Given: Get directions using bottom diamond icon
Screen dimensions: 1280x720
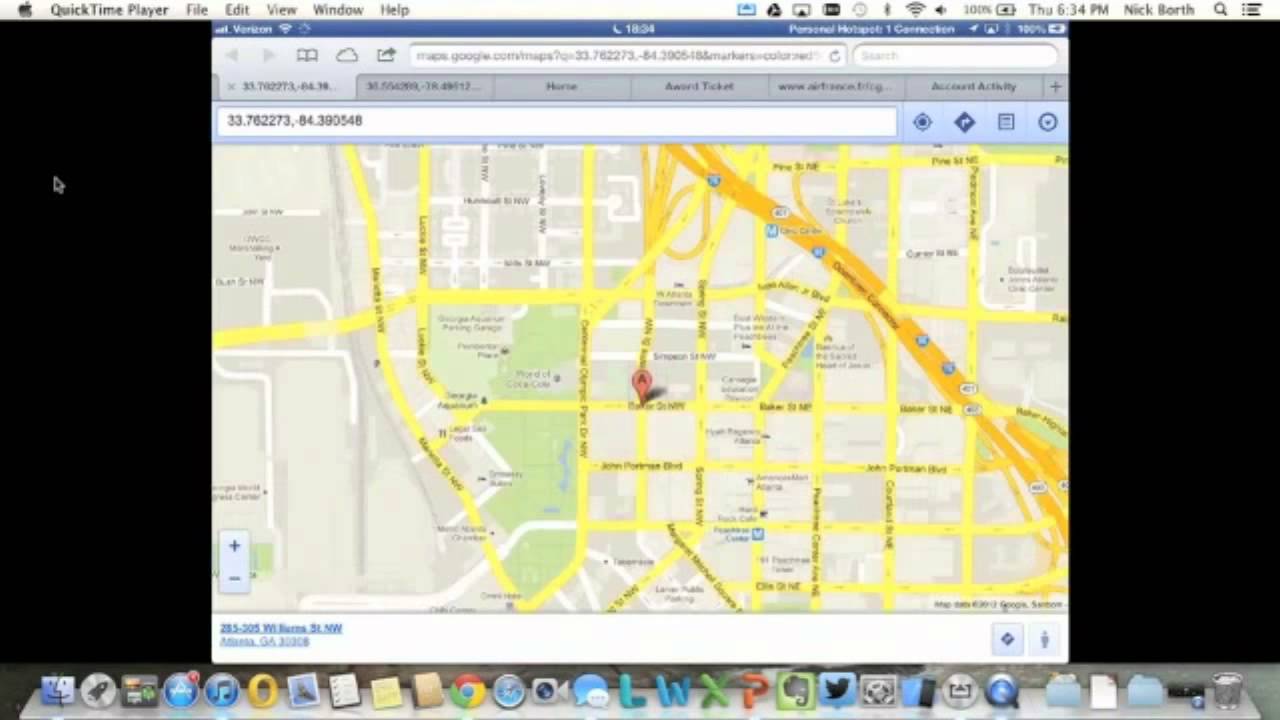Looking at the screenshot, I should point(1007,639).
